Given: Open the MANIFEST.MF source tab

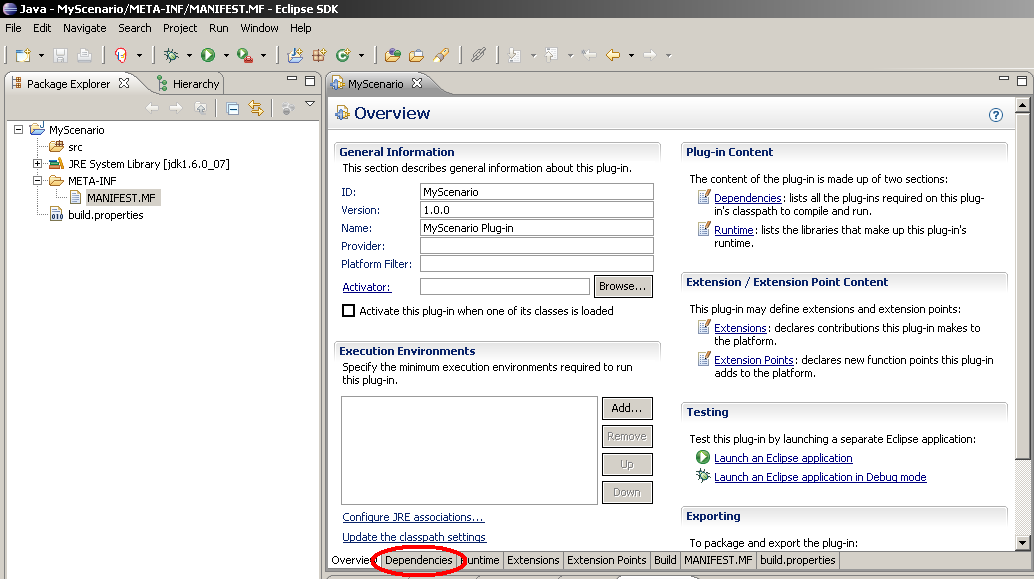Looking at the screenshot, I should (x=717, y=560).
